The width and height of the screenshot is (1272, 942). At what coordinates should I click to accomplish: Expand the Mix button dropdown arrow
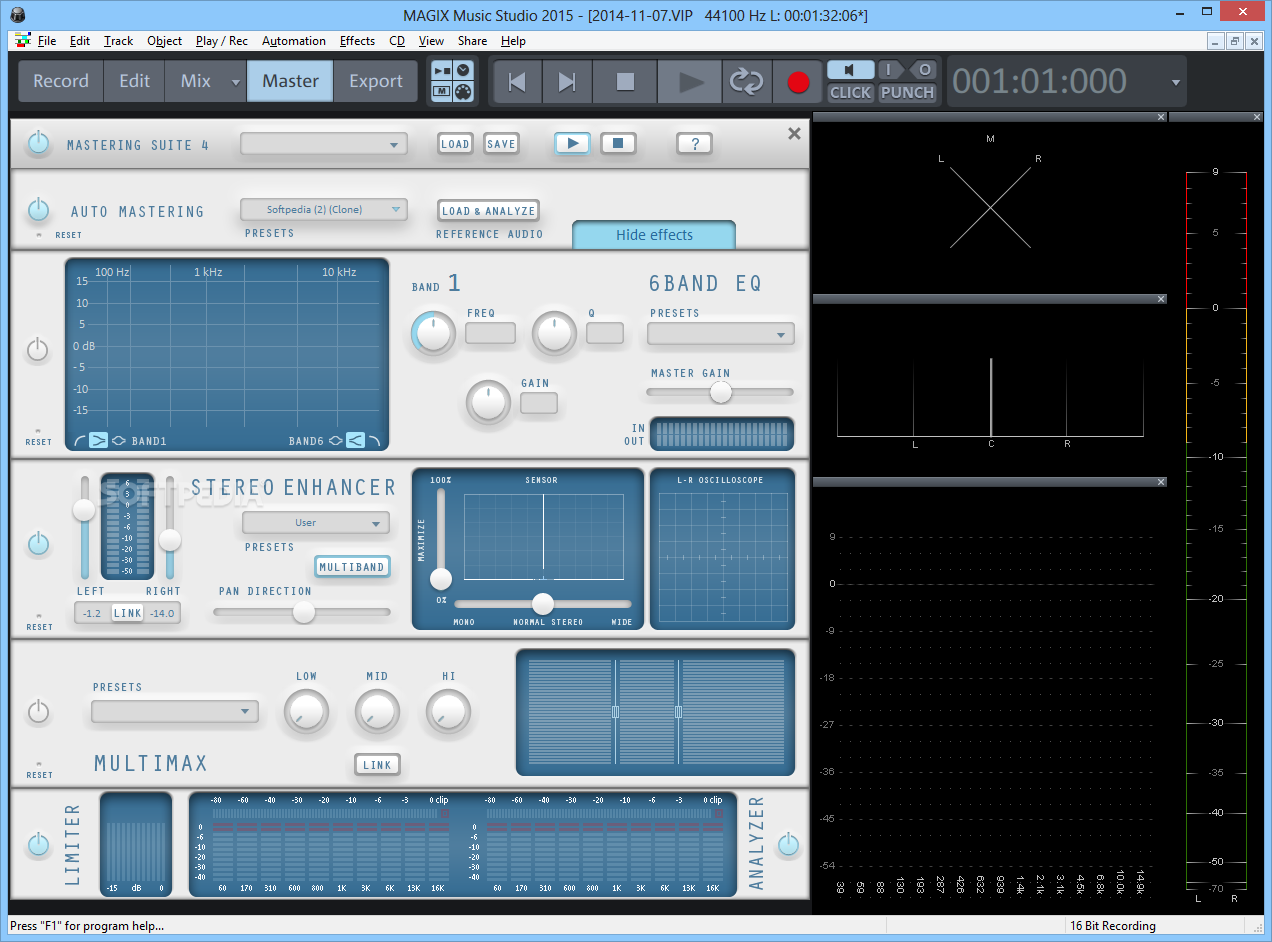(x=236, y=82)
